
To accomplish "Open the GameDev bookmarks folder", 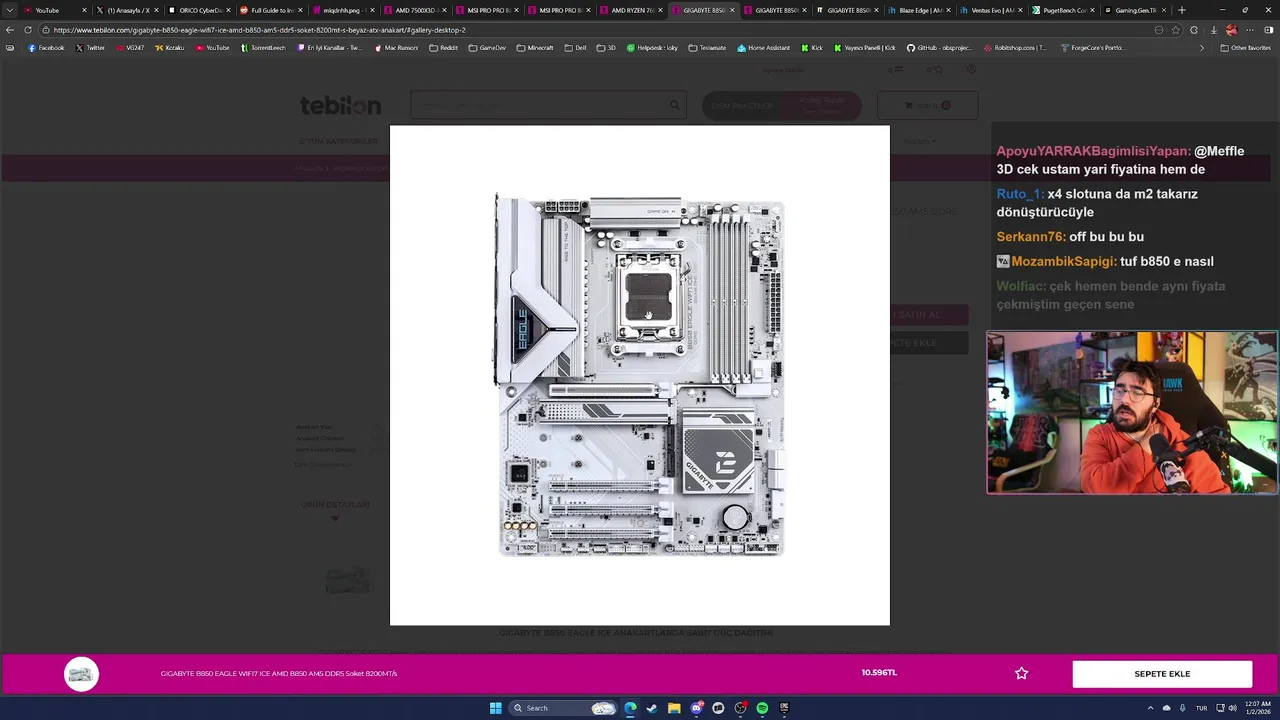I will 487,48.
